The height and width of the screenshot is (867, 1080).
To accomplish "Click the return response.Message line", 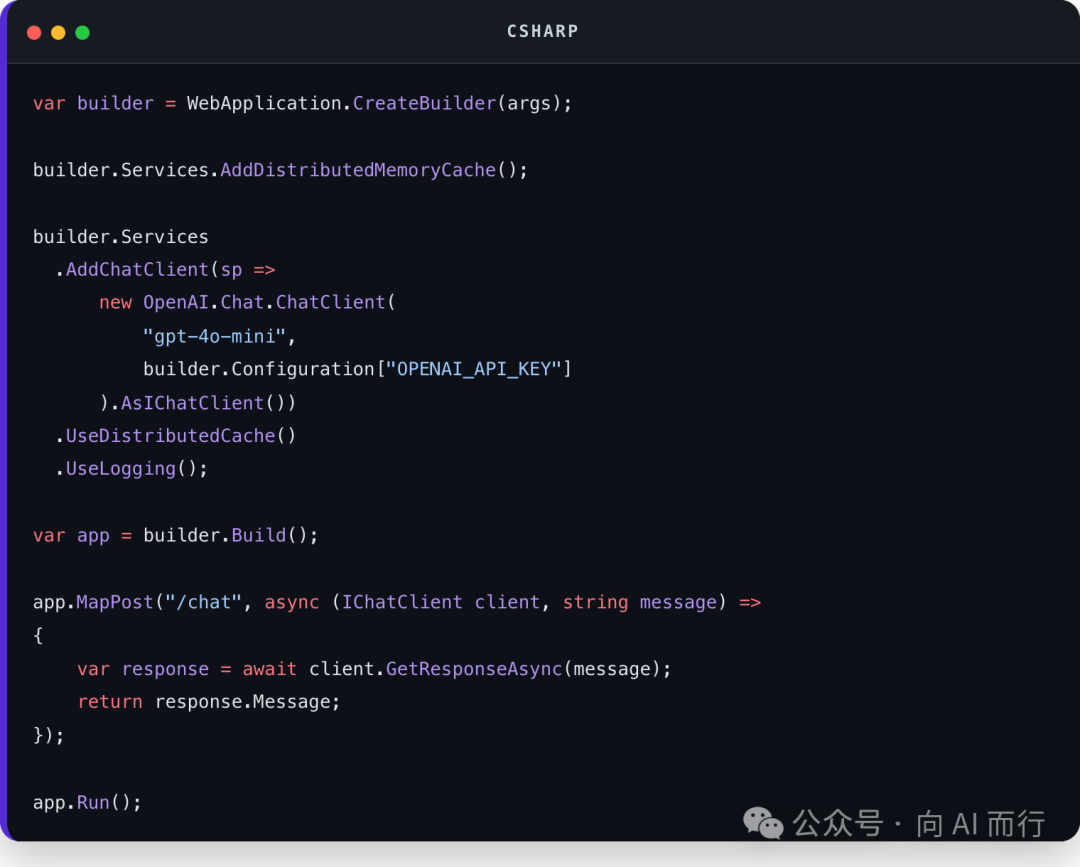I will click(209, 702).
